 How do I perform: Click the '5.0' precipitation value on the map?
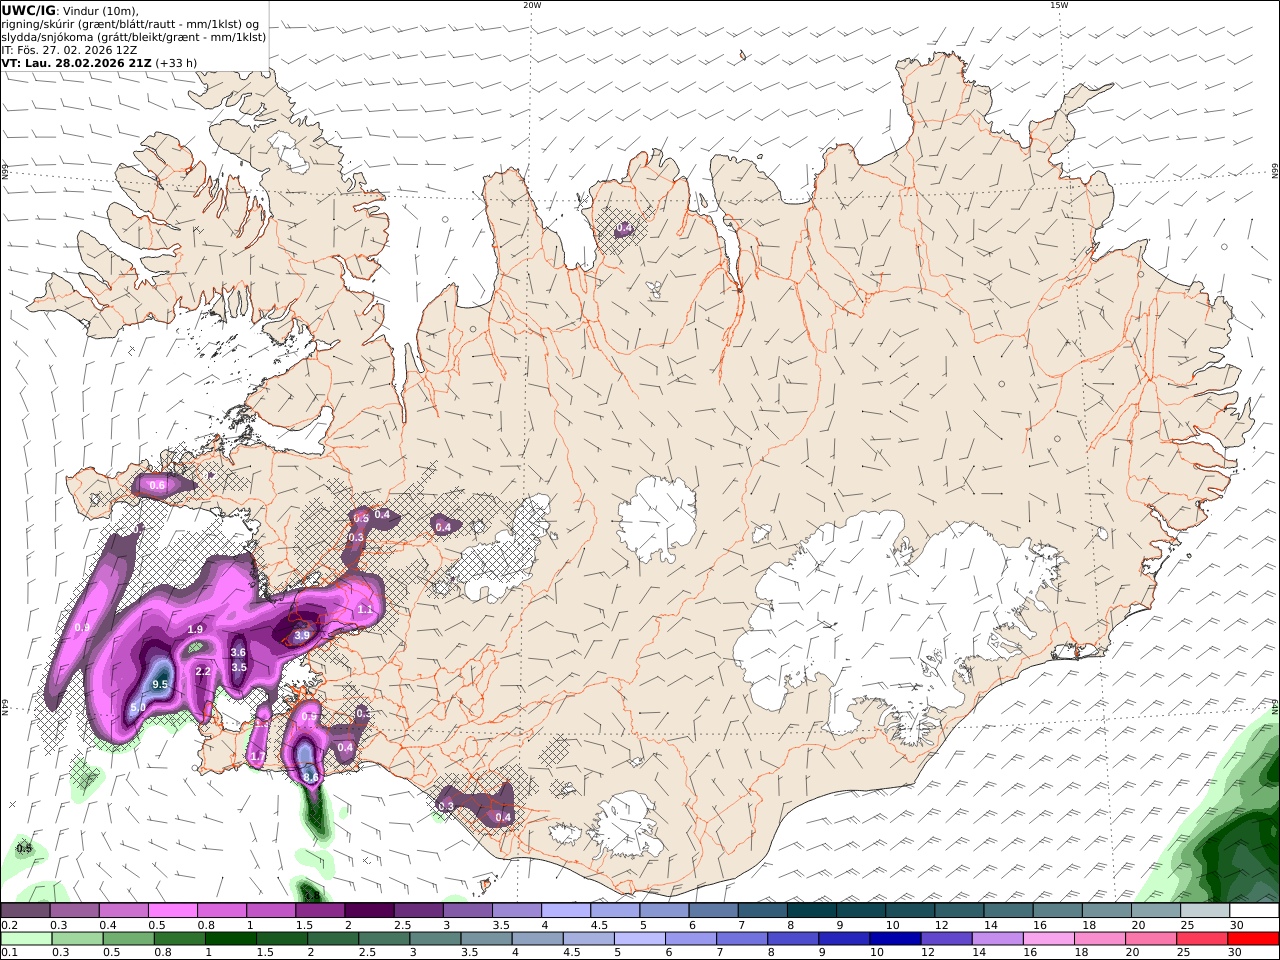[138, 708]
